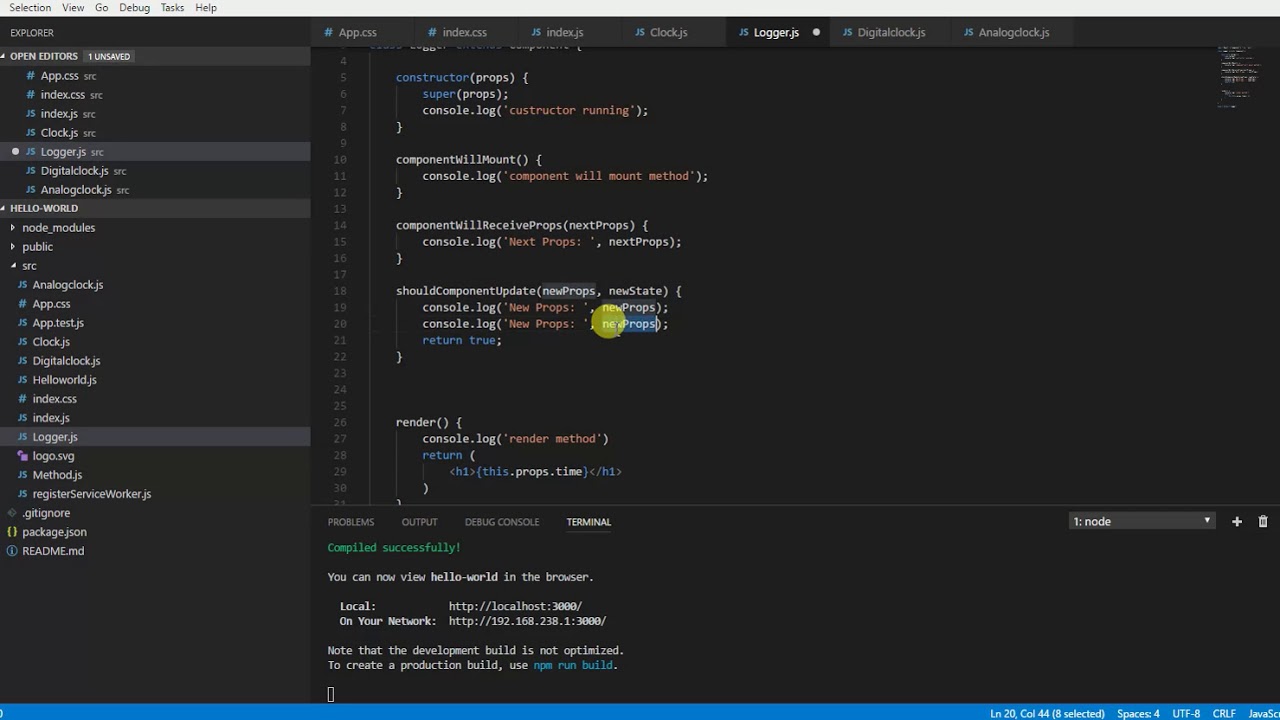
Task: Open the View menu
Action: pyautogui.click(x=73, y=7)
